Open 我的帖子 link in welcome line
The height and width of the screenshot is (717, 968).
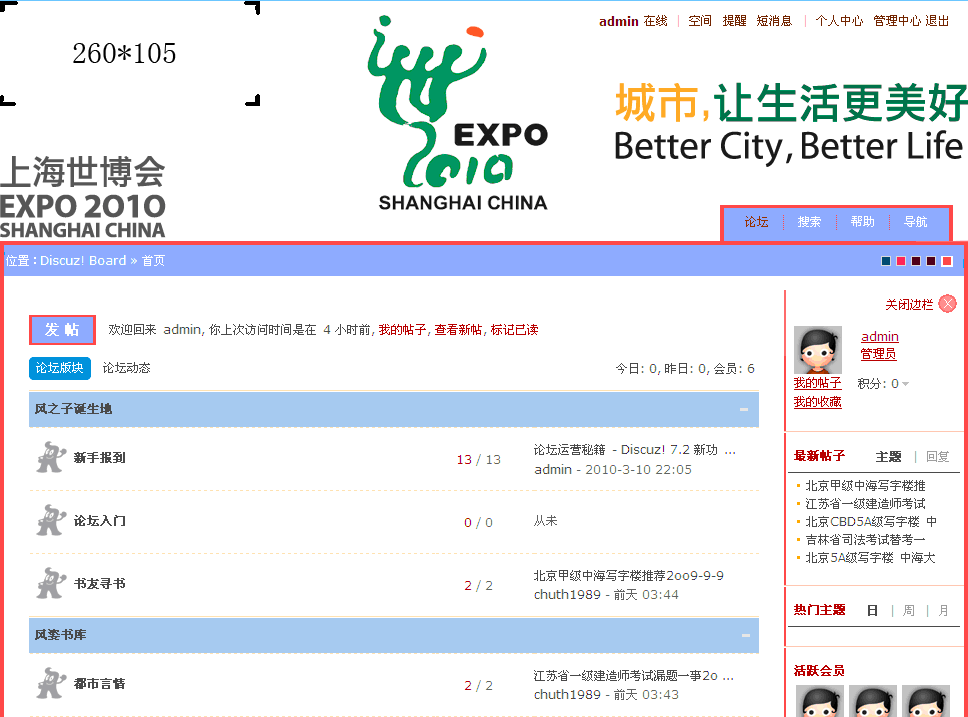[x=402, y=330]
